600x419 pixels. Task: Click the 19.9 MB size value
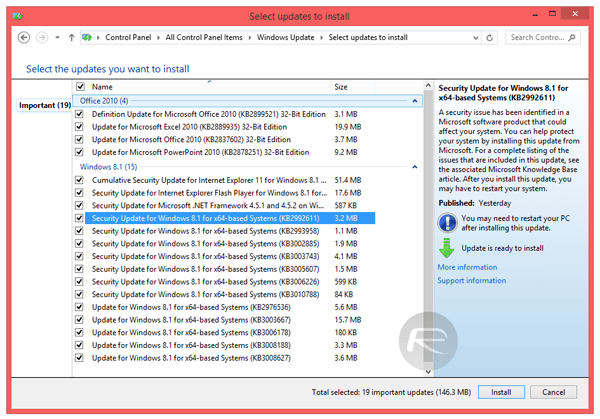(x=348, y=127)
